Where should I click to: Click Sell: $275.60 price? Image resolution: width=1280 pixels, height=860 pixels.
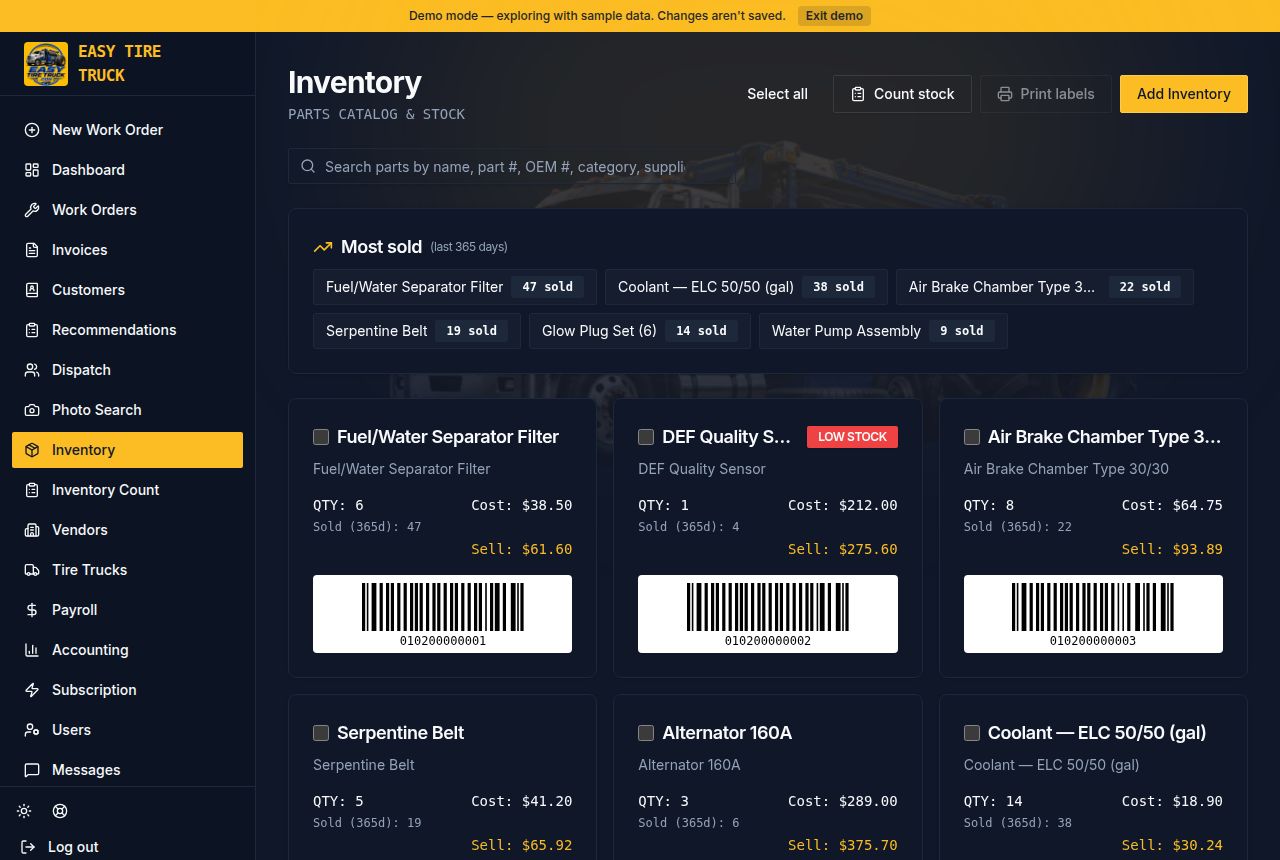(843, 549)
